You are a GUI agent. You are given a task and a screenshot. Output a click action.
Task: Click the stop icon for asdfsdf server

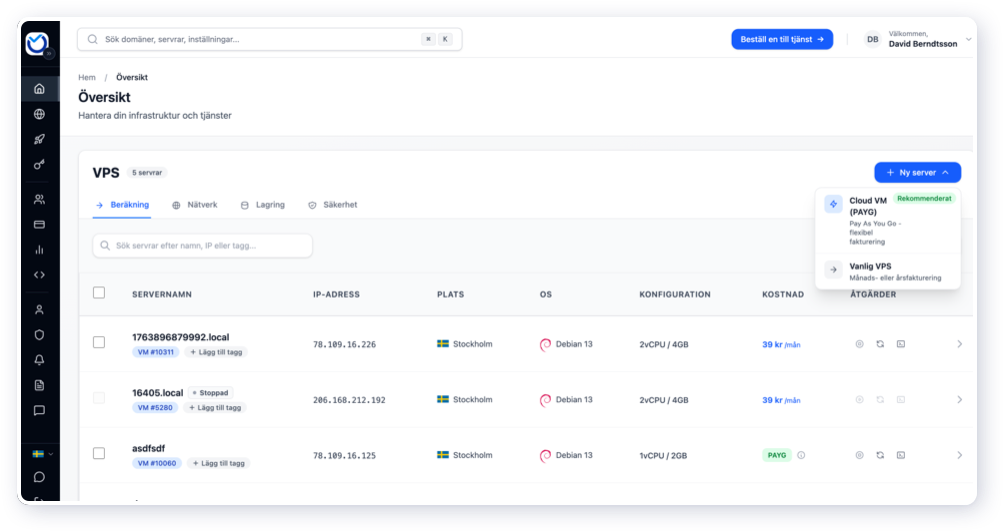coord(859,455)
